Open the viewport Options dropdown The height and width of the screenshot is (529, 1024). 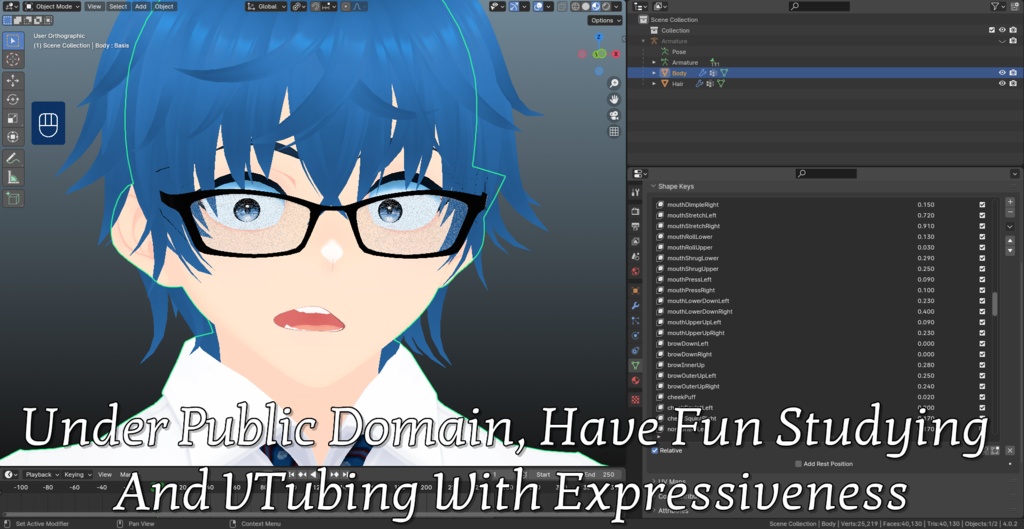click(x=605, y=20)
